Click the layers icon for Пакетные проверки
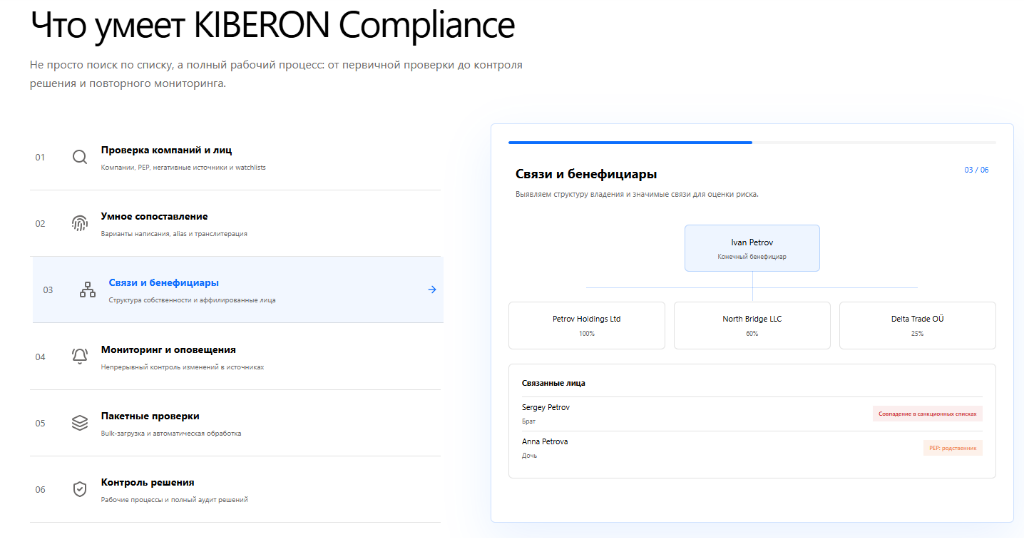 80,422
